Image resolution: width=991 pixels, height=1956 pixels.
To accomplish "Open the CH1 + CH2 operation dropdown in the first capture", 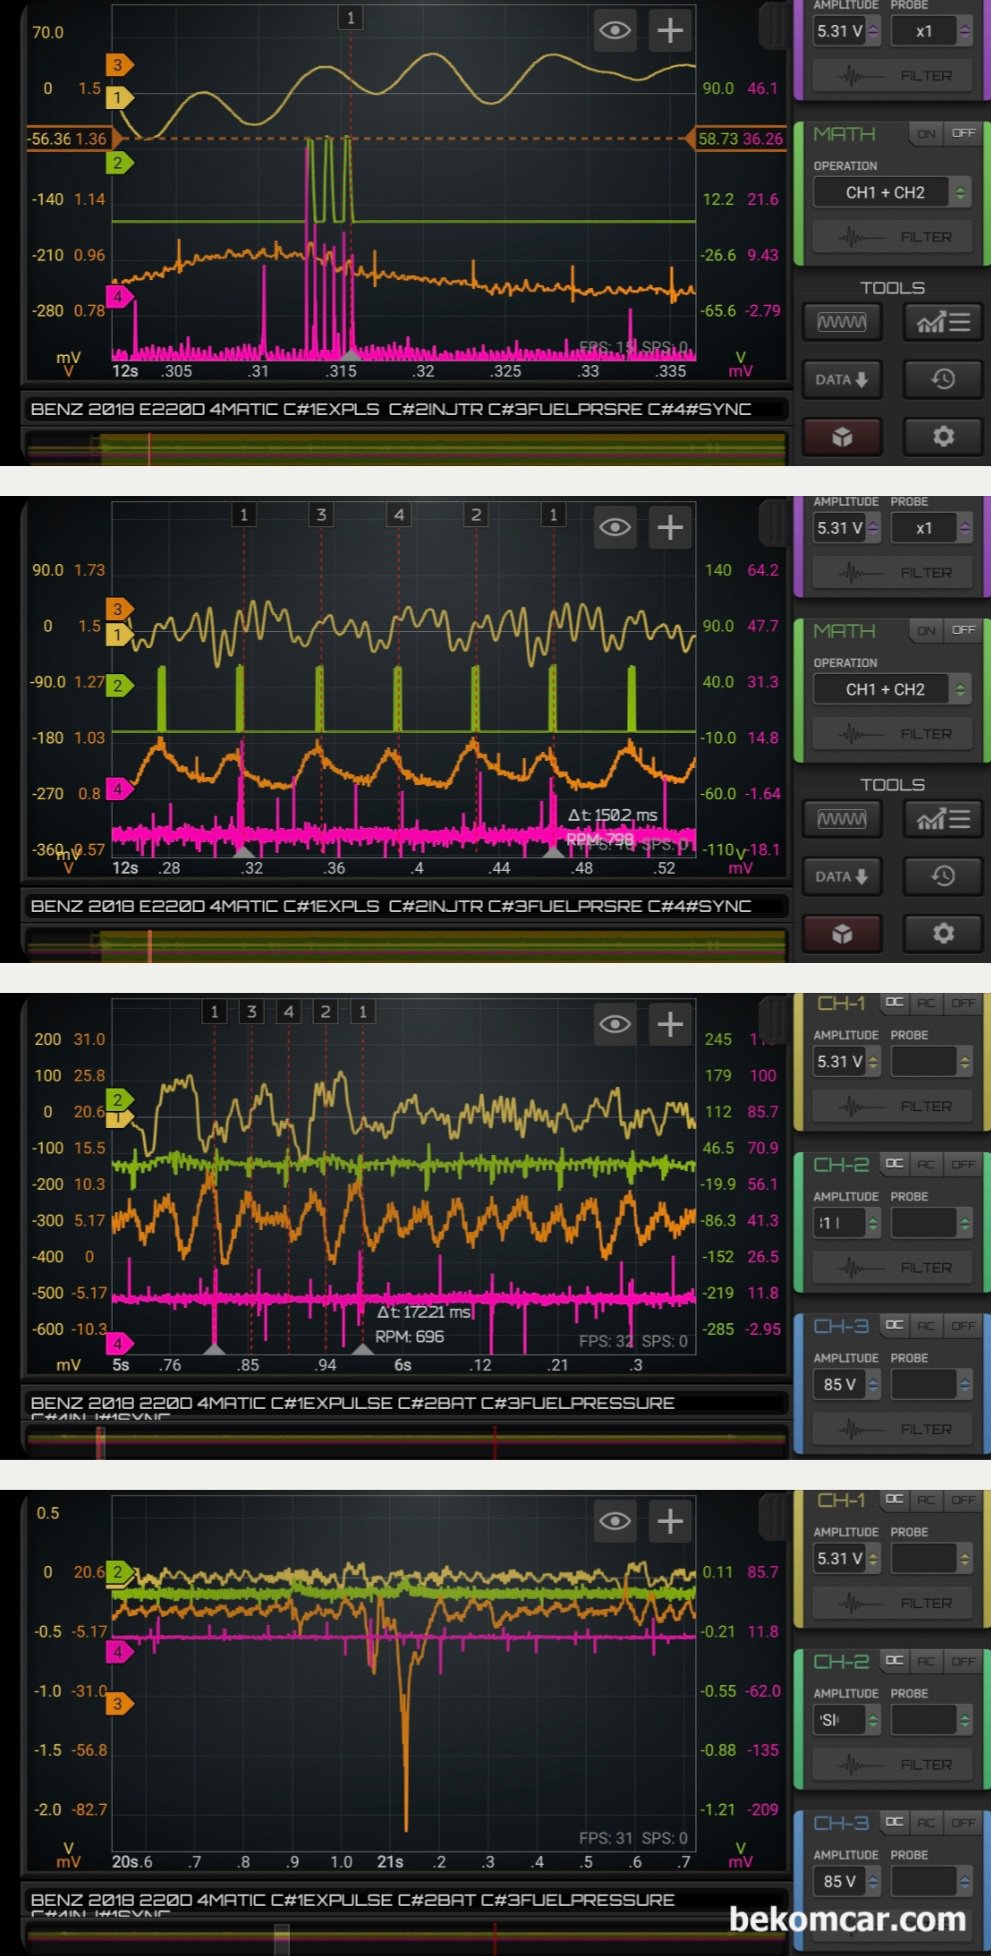I will [x=892, y=192].
